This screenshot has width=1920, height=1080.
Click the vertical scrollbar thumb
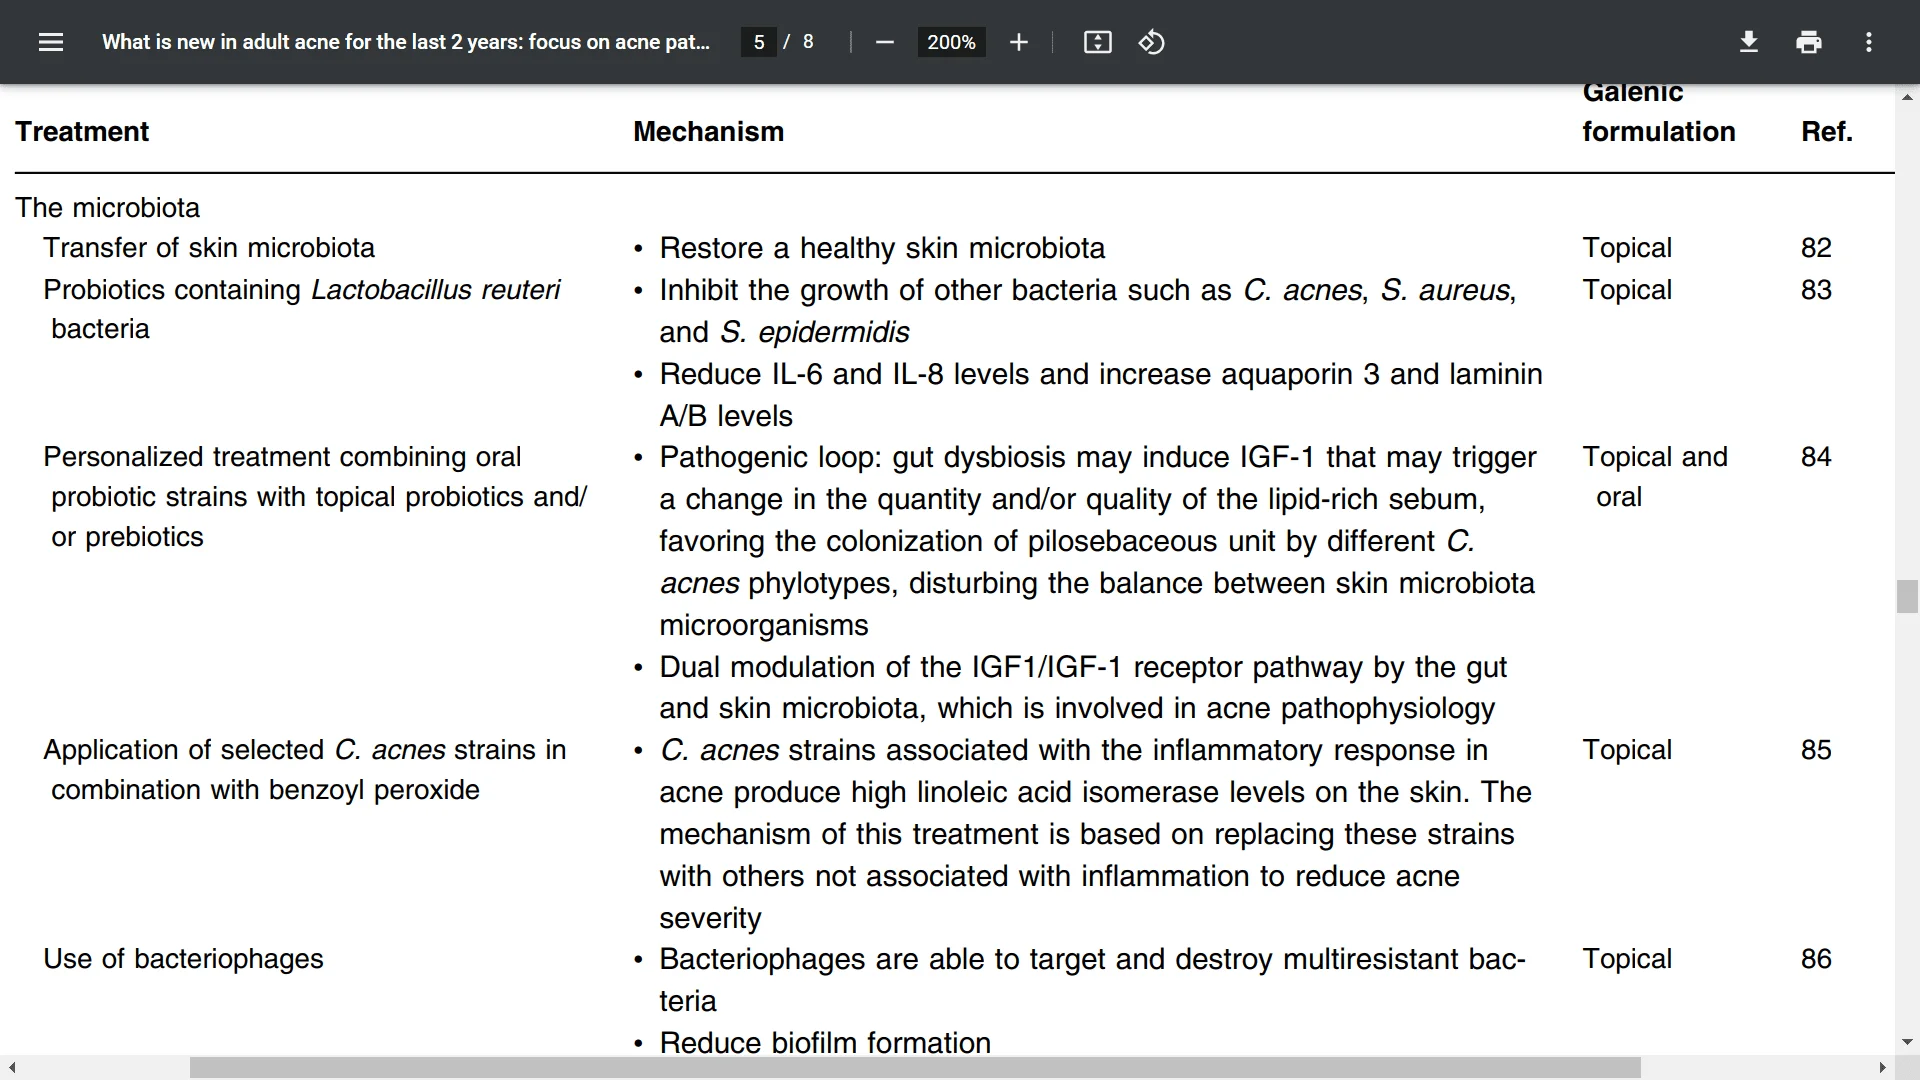coord(1907,596)
